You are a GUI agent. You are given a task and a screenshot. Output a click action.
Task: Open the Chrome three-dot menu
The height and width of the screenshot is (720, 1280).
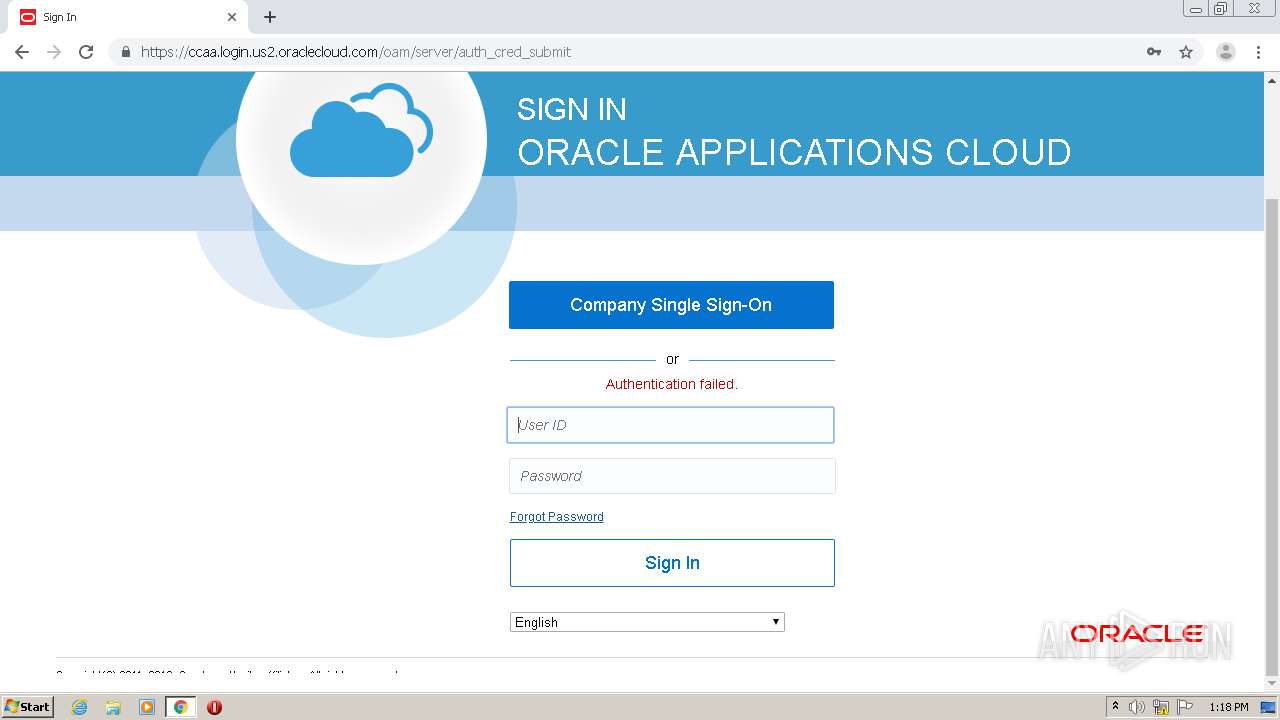(x=1258, y=52)
